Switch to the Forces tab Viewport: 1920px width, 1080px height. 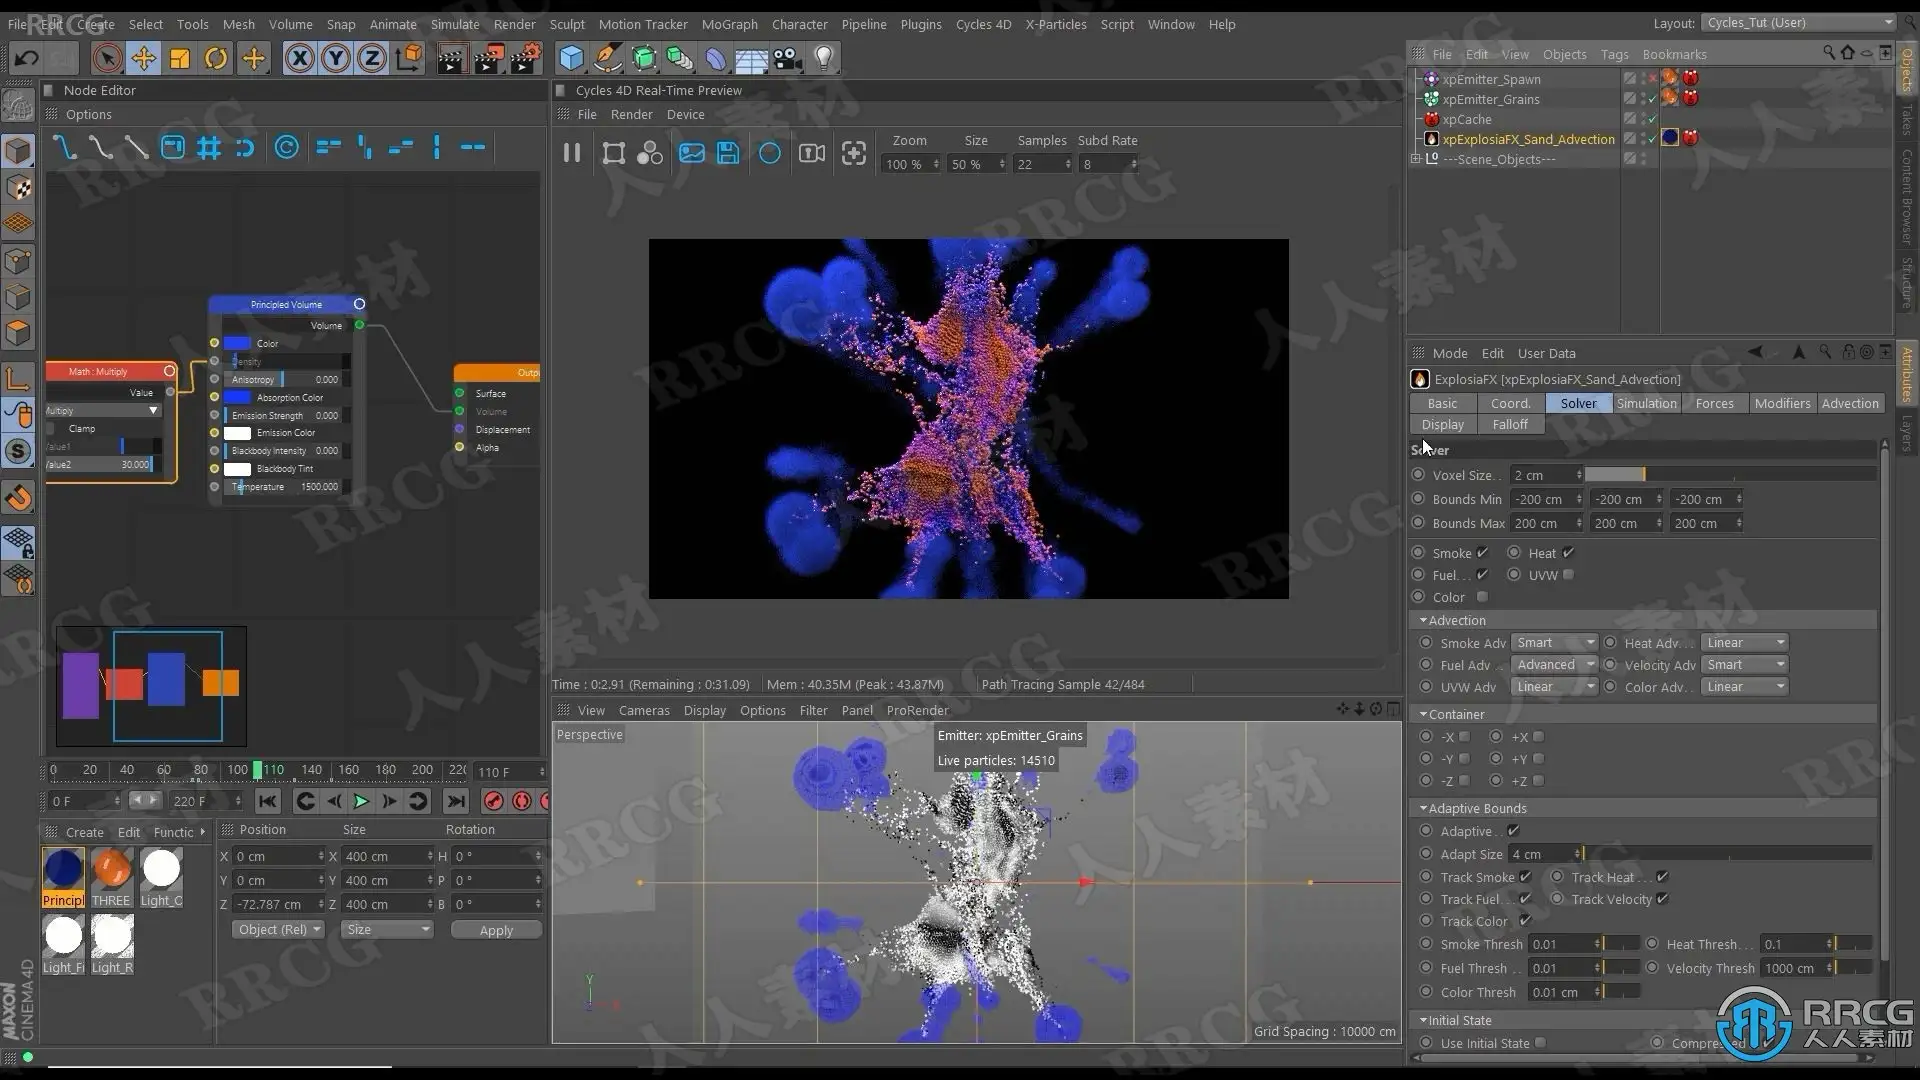pyautogui.click(x=1714, y=403)
